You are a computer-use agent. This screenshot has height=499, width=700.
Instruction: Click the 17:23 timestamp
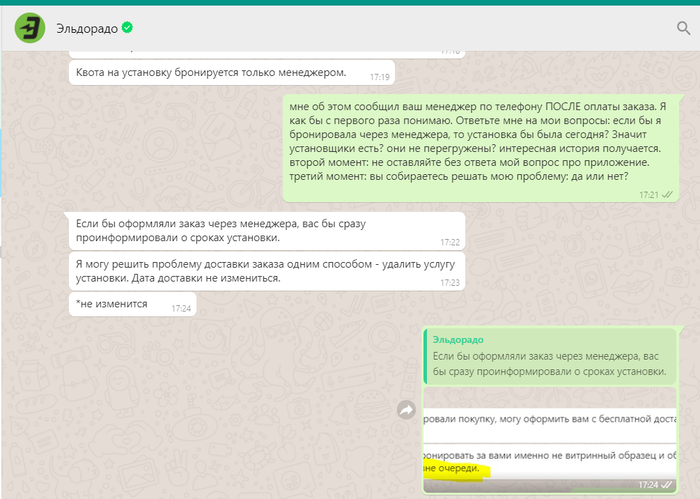click(x=450, y=283)
